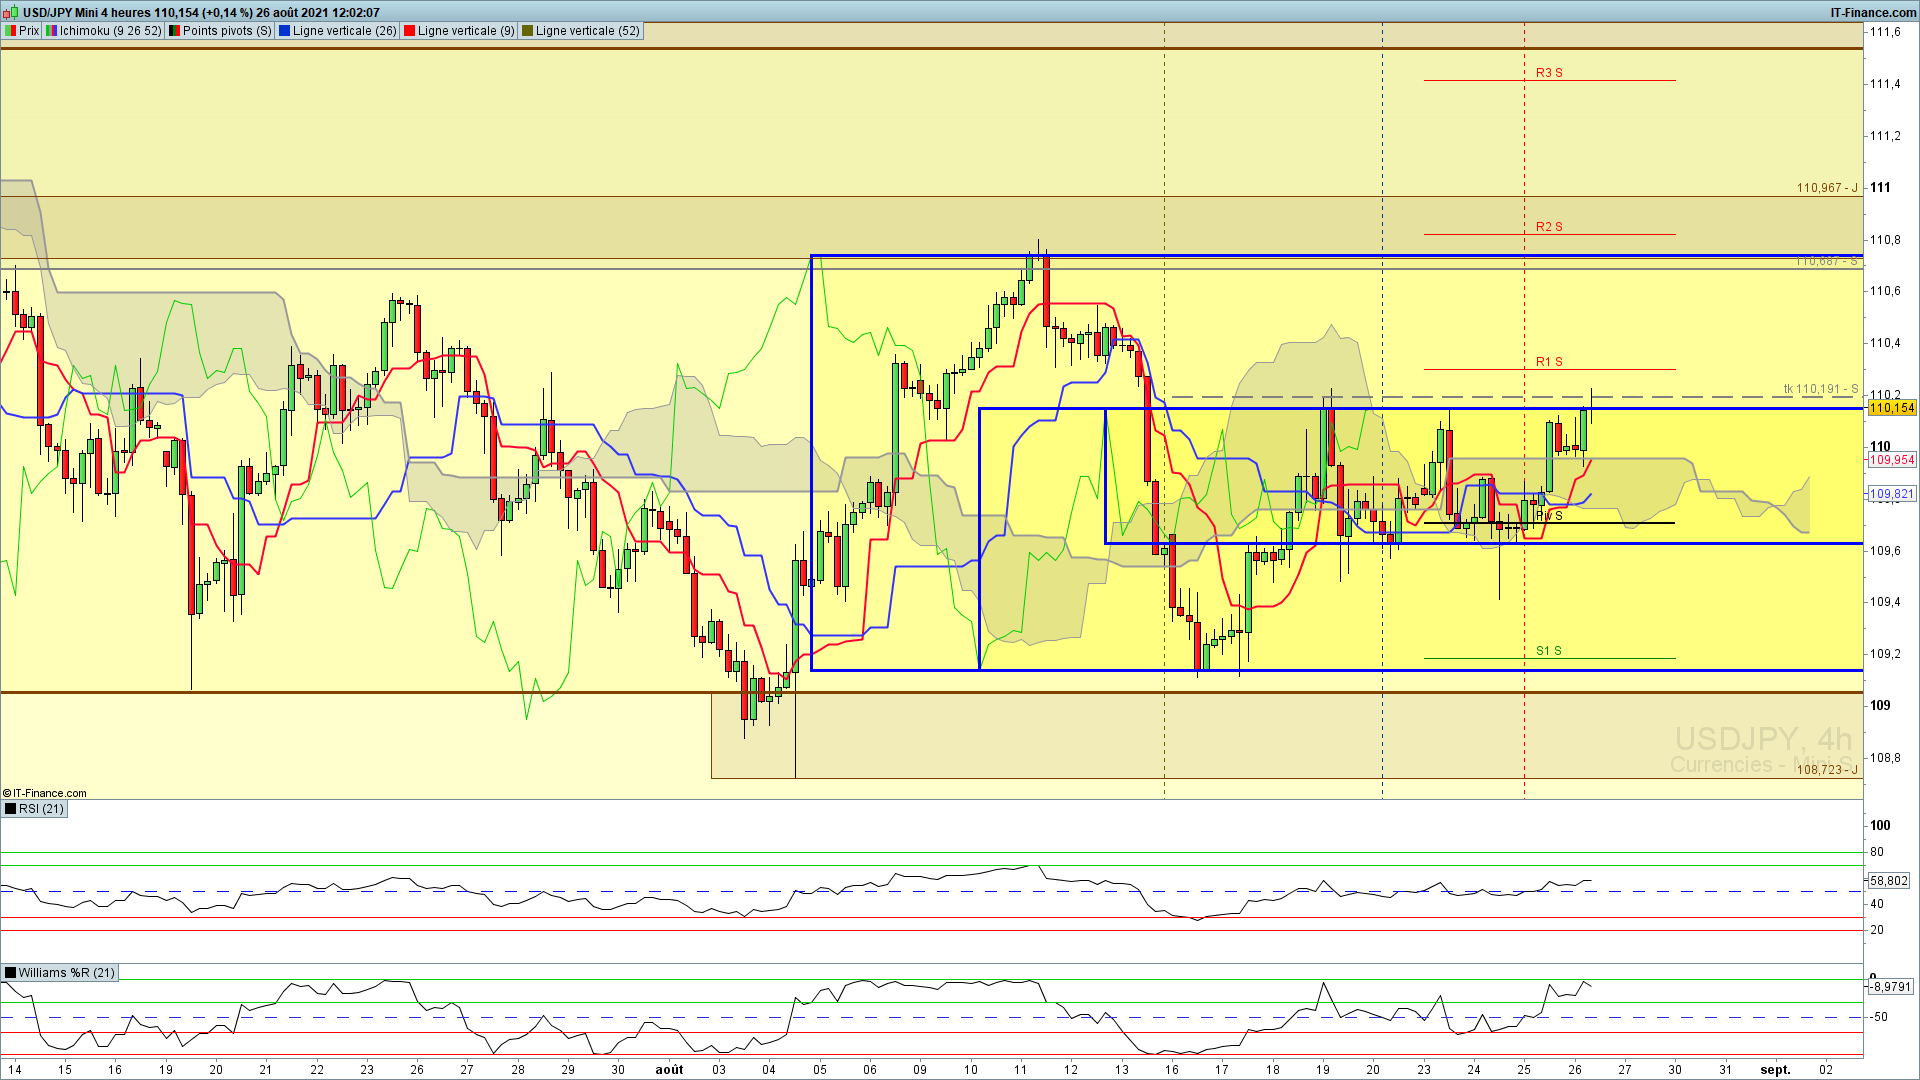
Task: Click the Ligne verticale (52) legend item
Action: [580, 31]
